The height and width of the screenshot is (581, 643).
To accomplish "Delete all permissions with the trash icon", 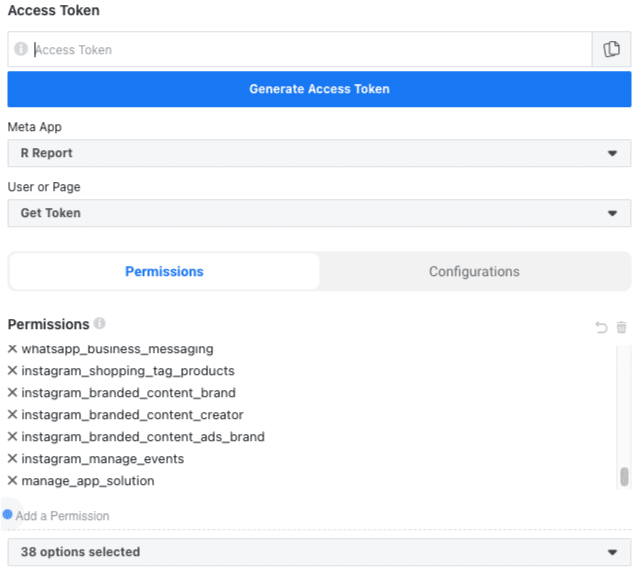I will coord(621,327).
